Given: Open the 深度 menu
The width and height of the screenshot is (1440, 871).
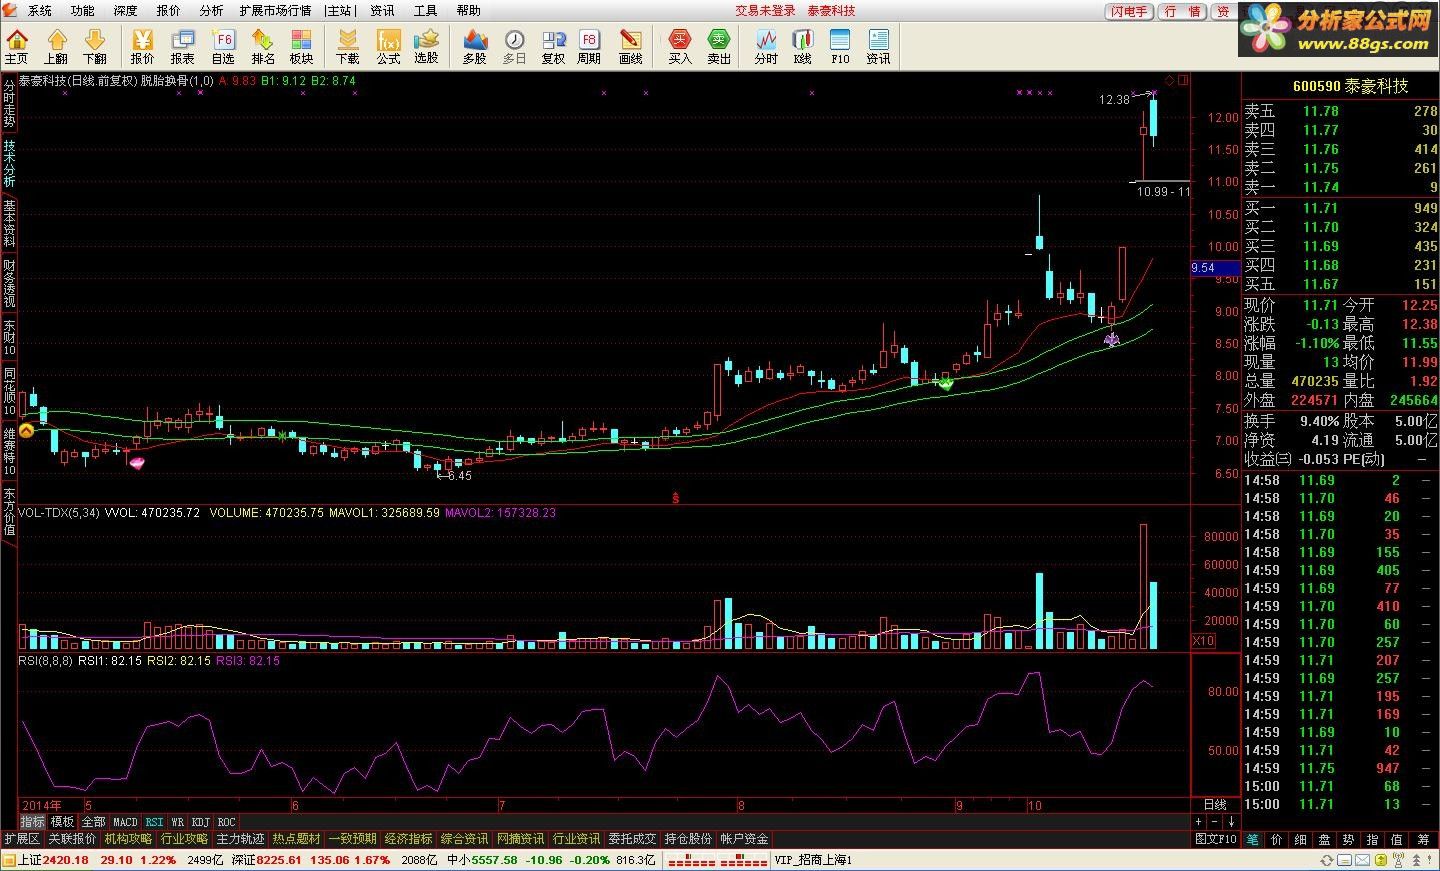Looking at the screenshot, I should click(x=126, y=11).
